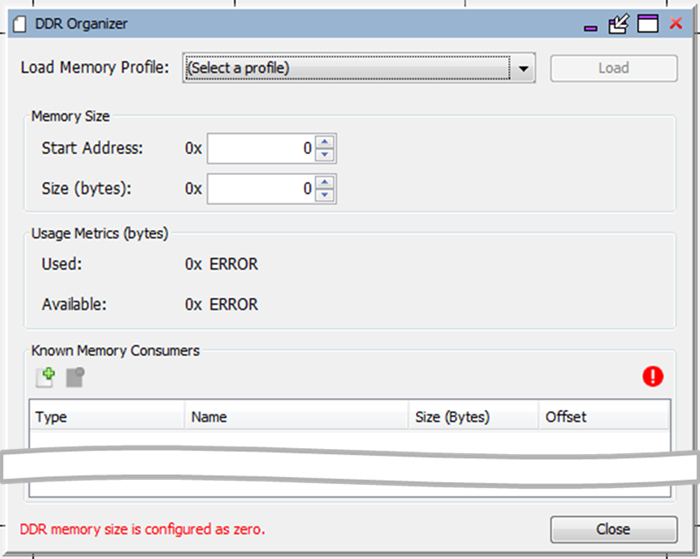The width and height of the screenshot is (700, 559).
Task: Click the Start Address input field
Action: click(x=262, y=148)
